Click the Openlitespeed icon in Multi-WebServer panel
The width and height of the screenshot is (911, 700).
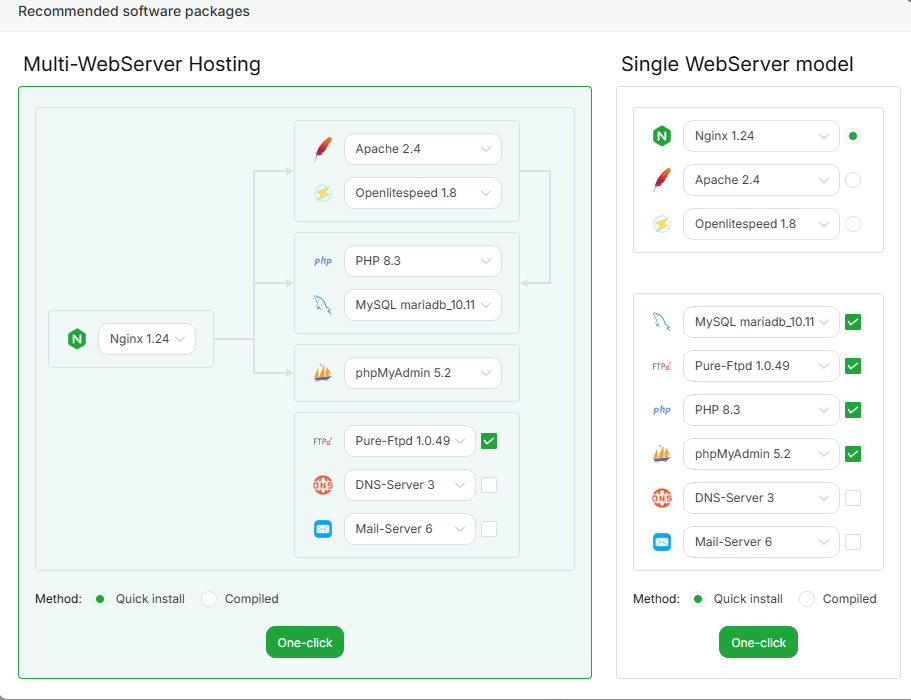click(322, 193)
